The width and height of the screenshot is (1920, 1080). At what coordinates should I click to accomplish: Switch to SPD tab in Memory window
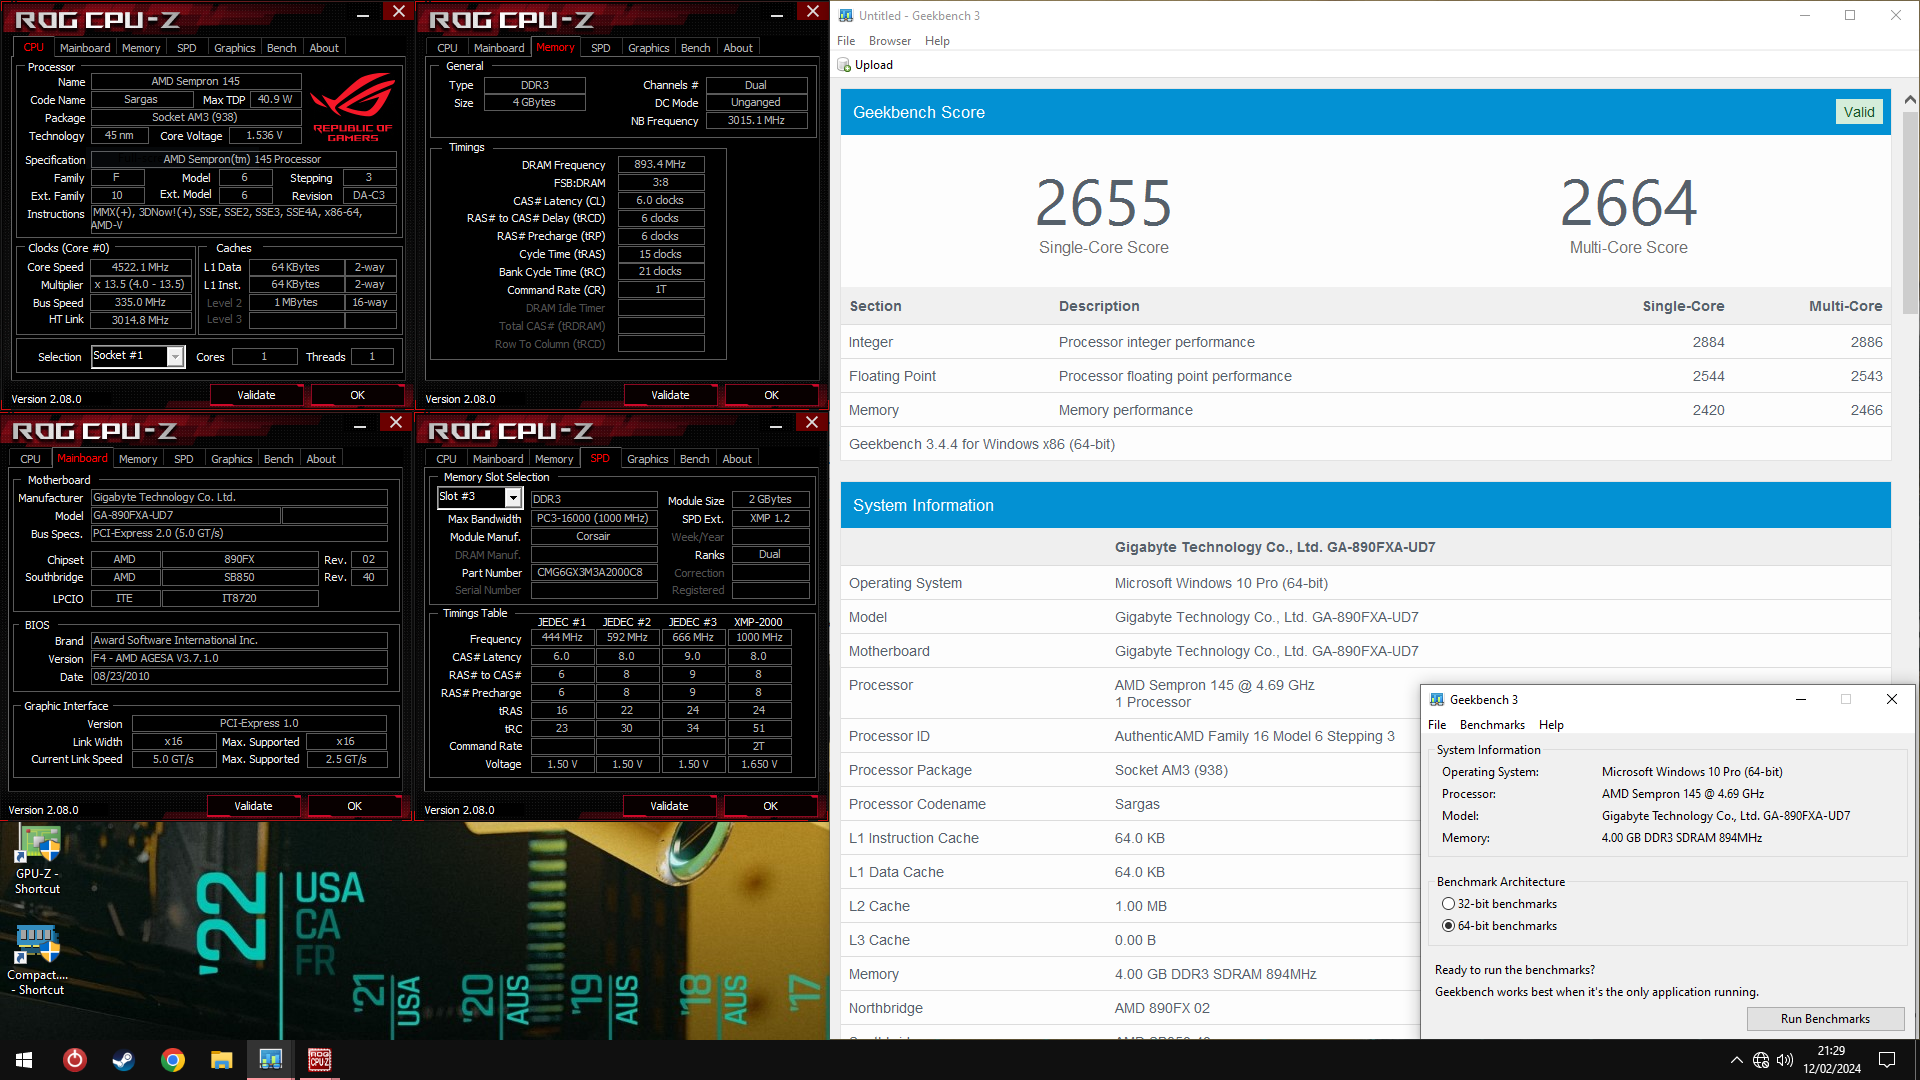click(x=601, y=48)
